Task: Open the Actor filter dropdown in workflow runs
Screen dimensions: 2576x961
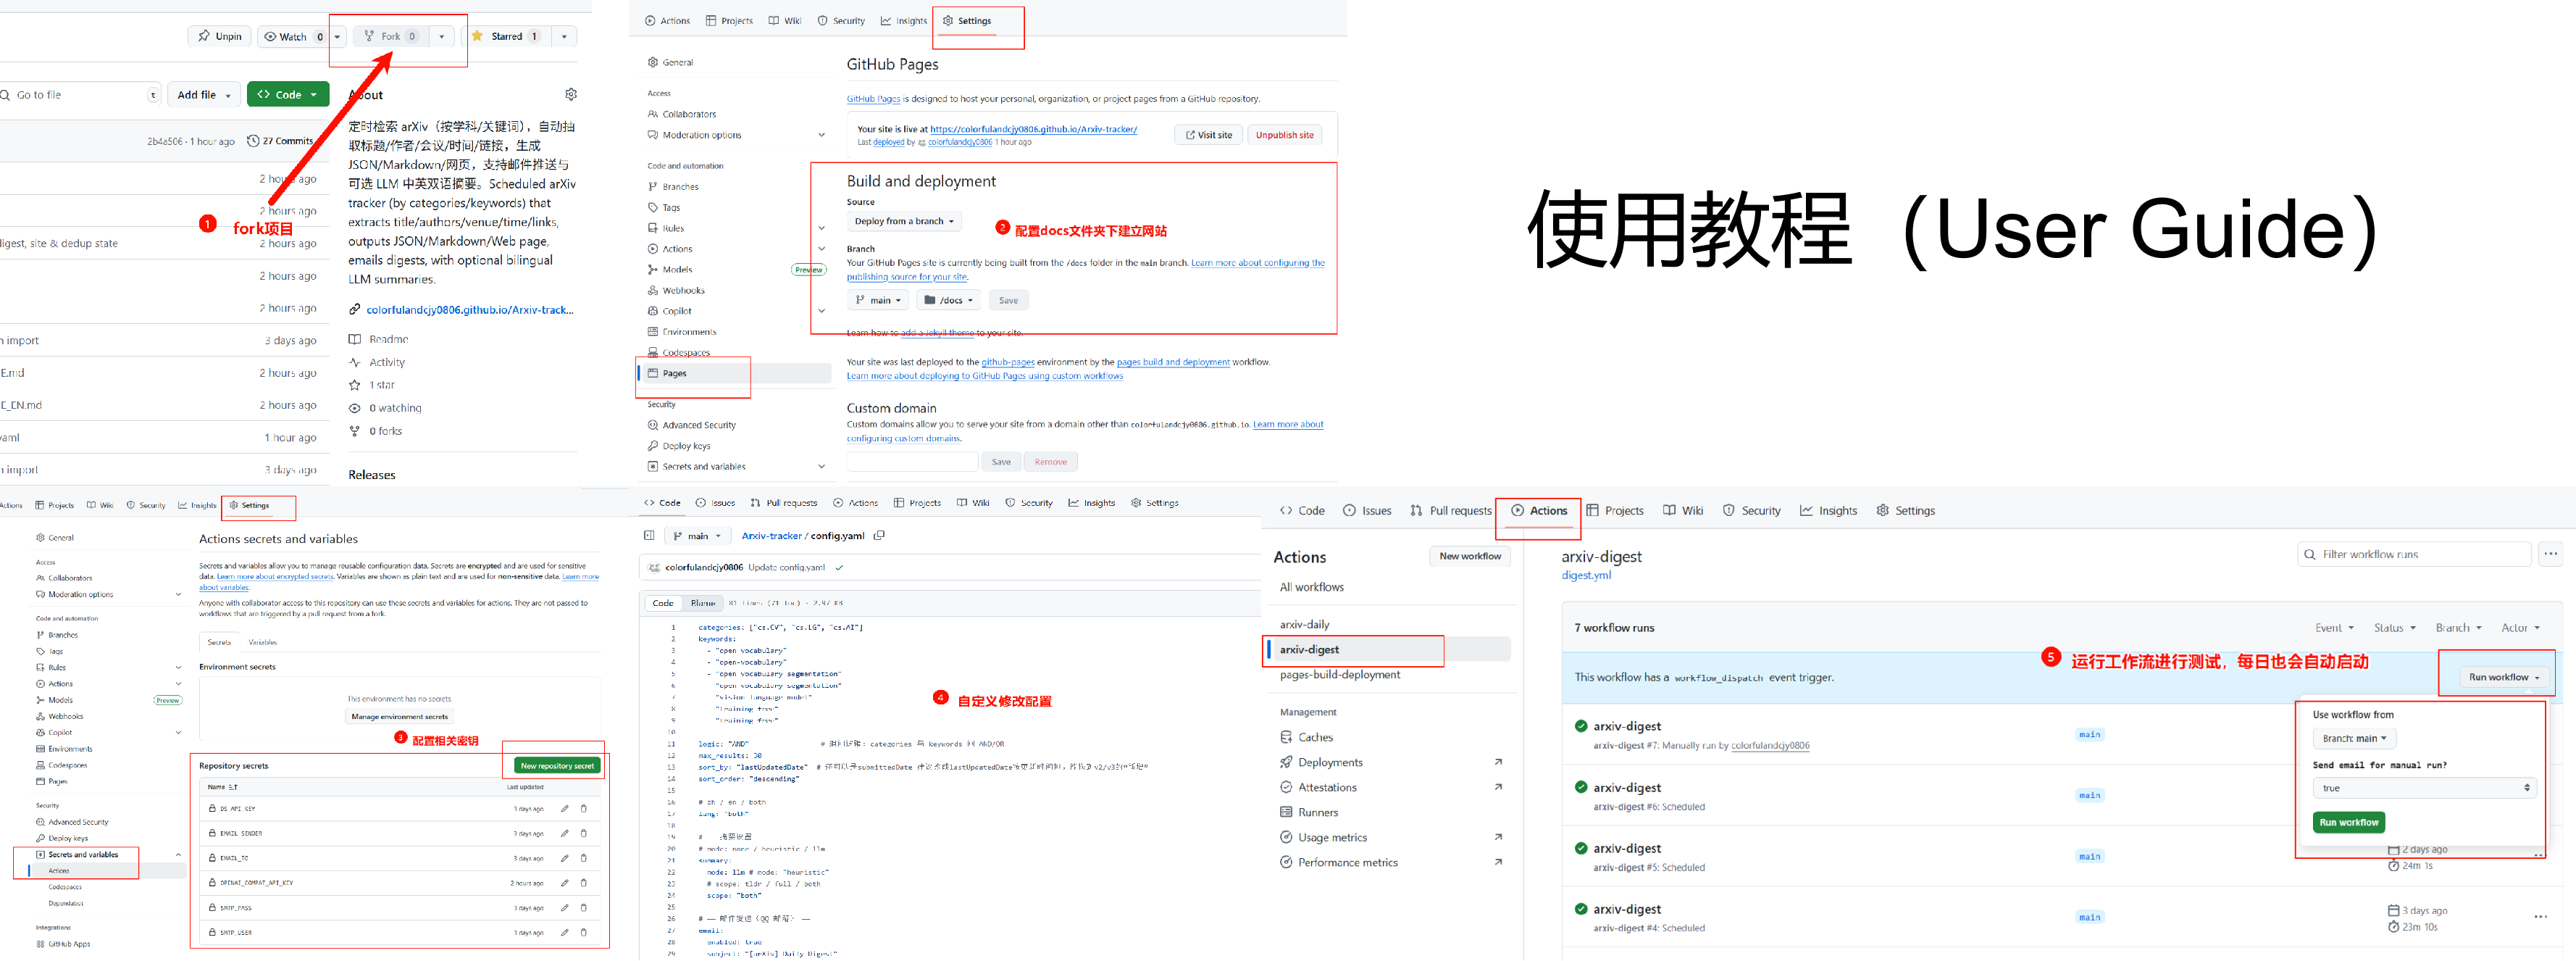Action: point(2520,628)
